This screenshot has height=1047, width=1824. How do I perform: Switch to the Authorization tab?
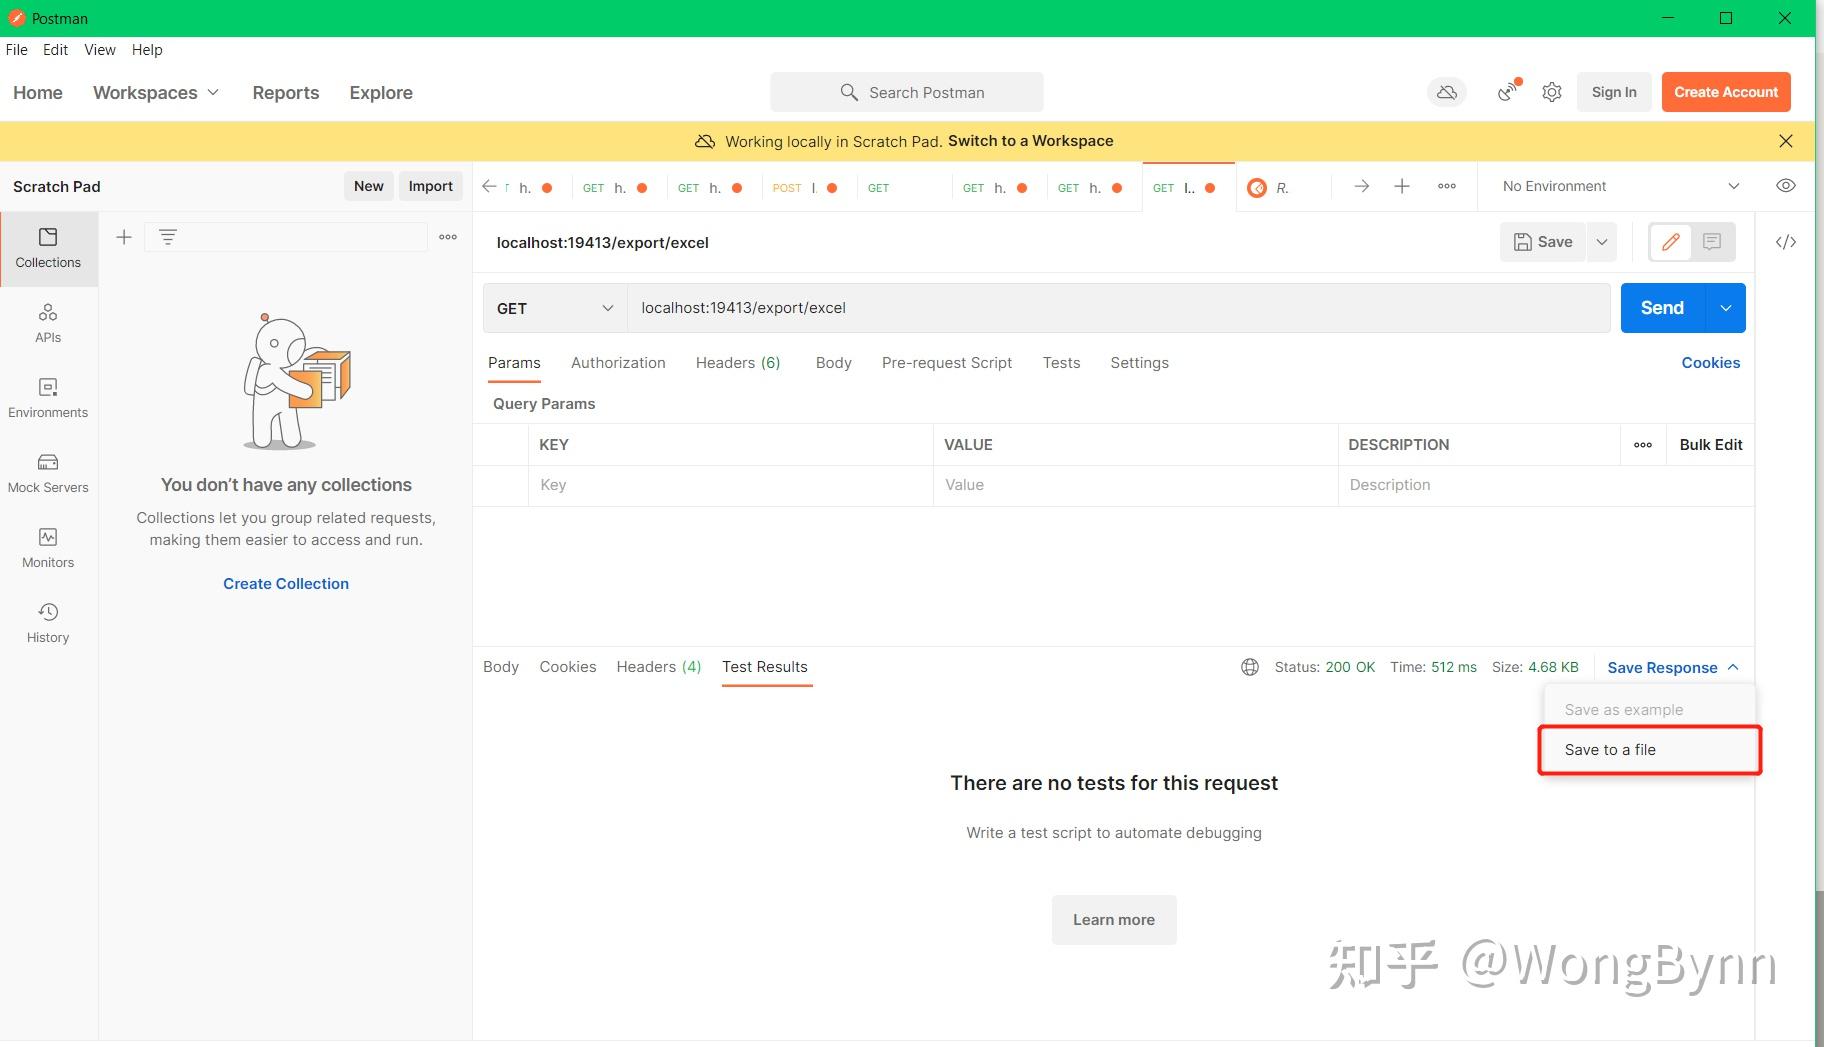618,363
